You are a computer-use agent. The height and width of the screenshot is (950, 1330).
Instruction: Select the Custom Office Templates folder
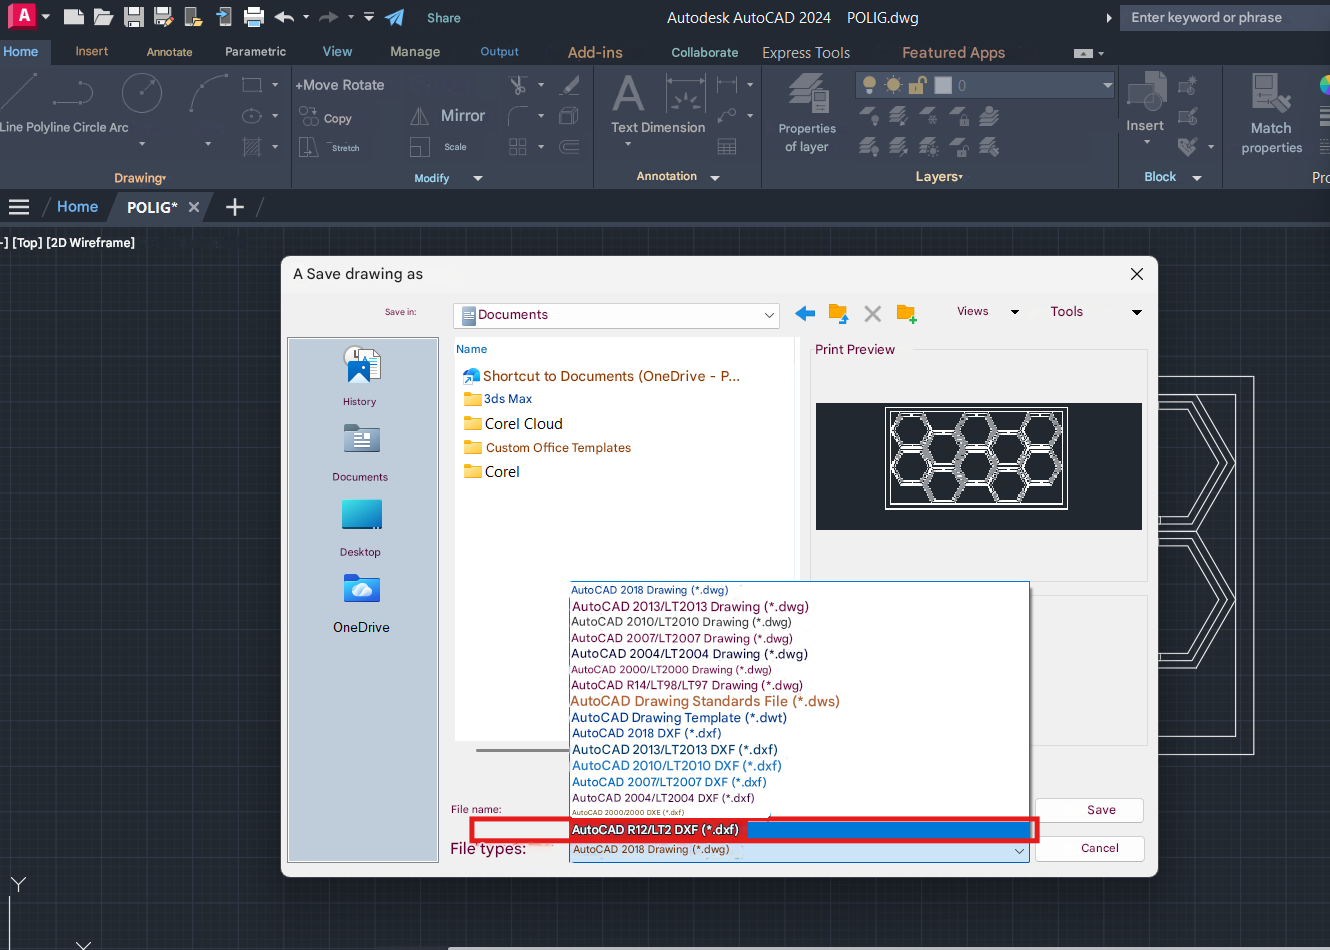click(x=547, y=448)
